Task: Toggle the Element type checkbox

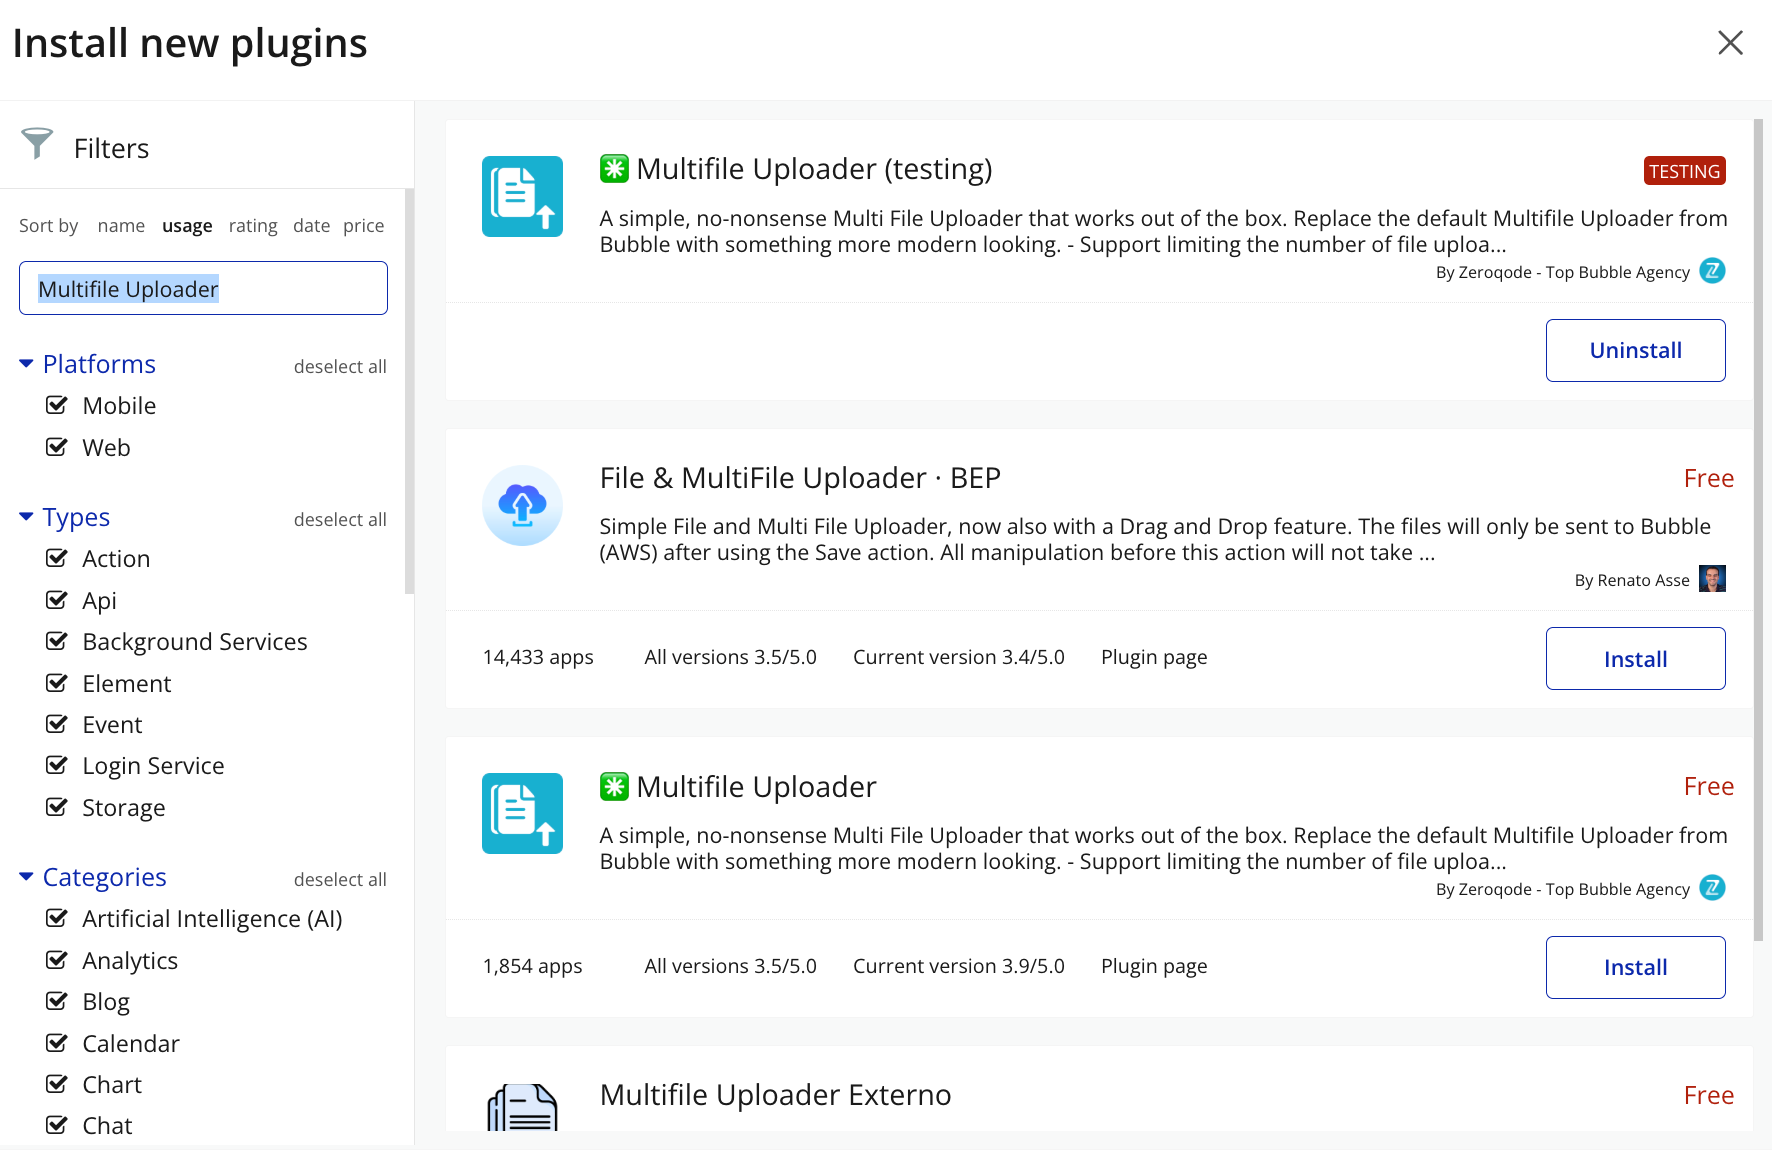Action: (x=57, y=683)
